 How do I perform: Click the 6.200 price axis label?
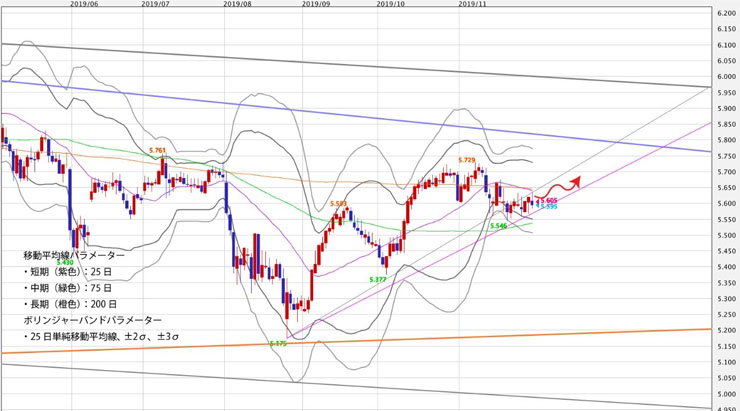pyautogui.click(x=726, y=13)
